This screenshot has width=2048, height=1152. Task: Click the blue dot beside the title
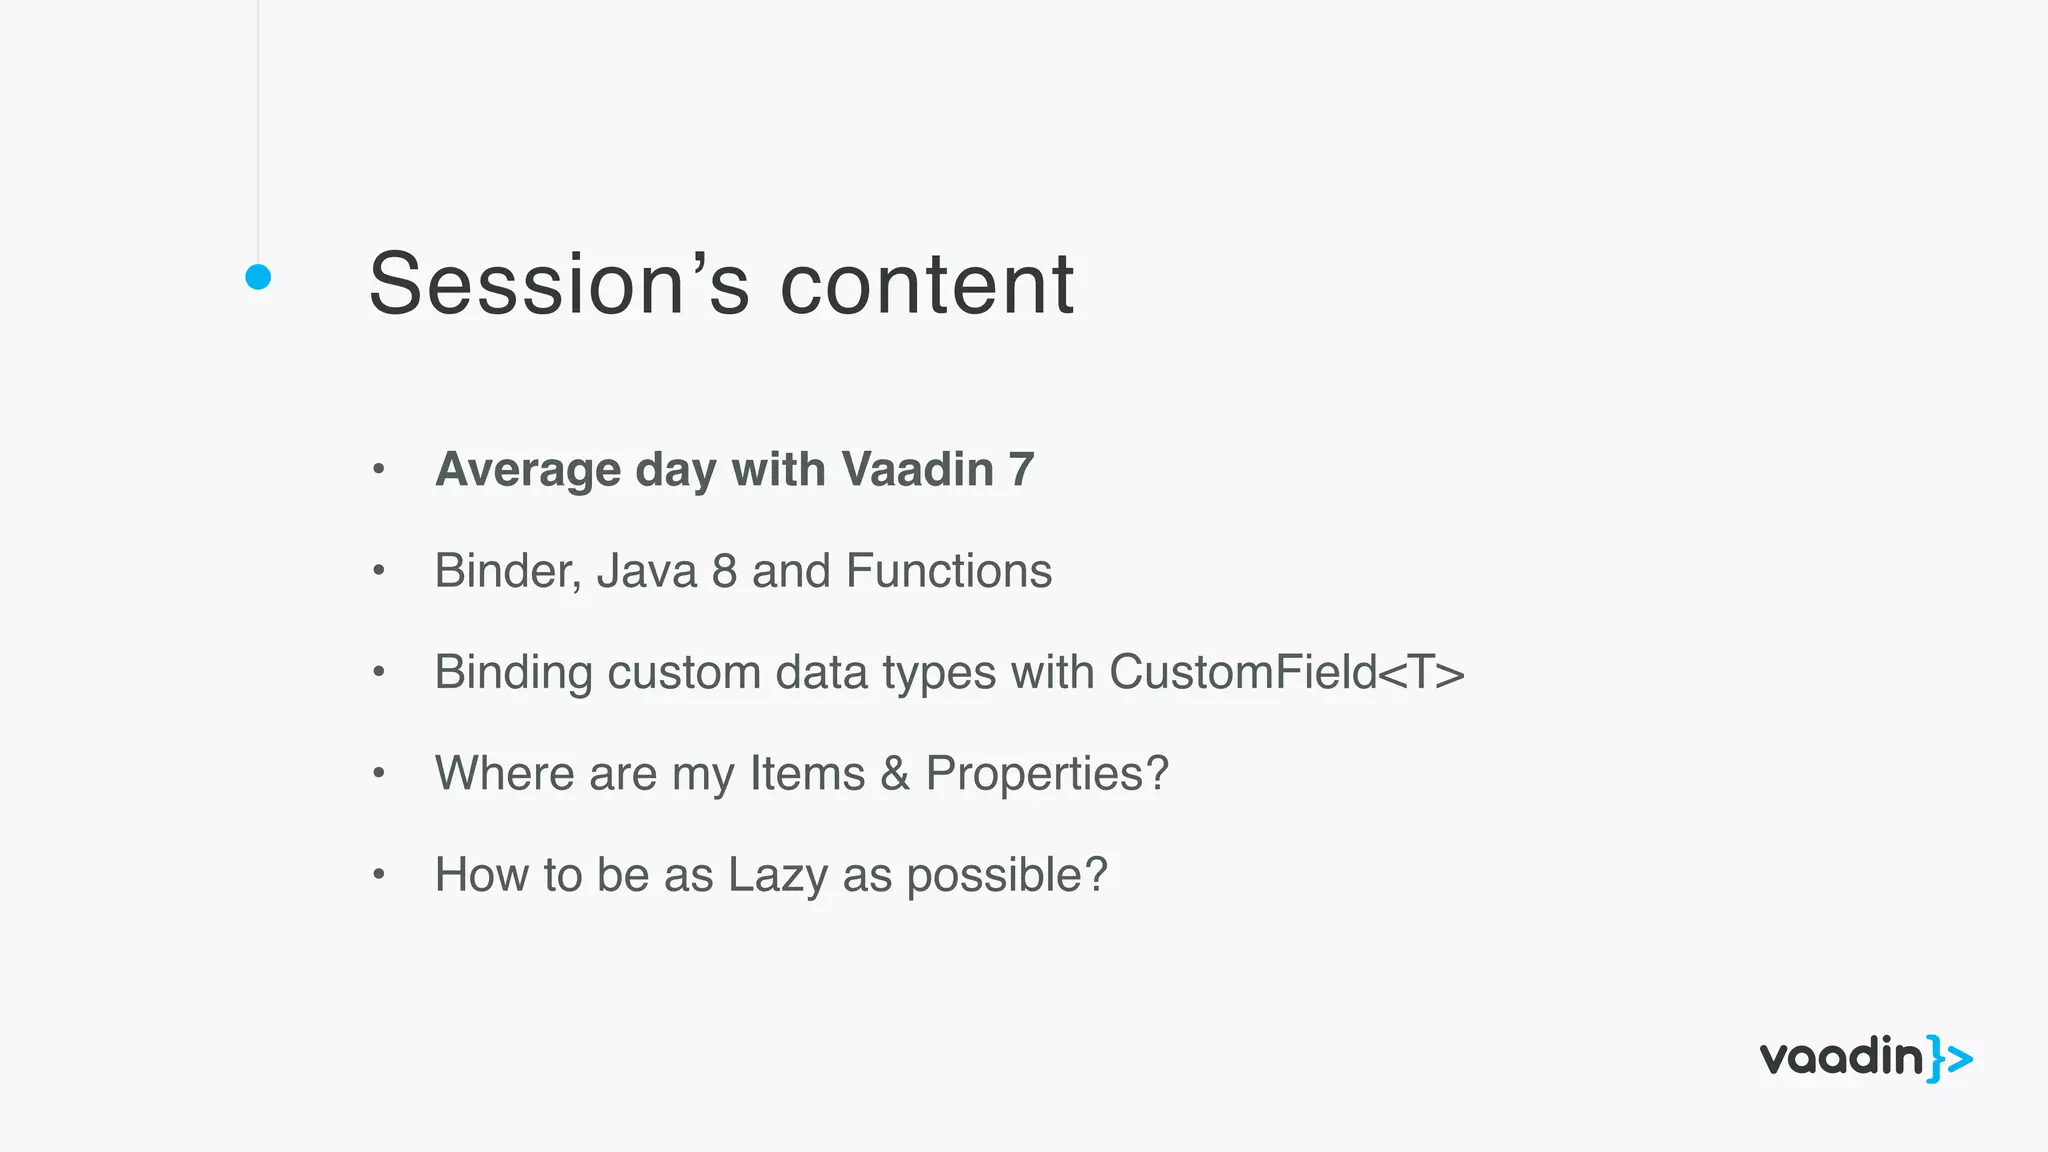tap(258, 277)
